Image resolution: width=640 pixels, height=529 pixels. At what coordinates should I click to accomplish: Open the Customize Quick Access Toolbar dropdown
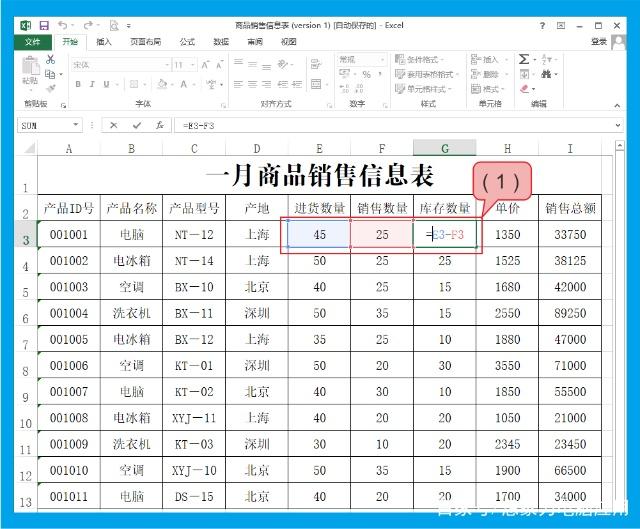(x=129, y=26)
